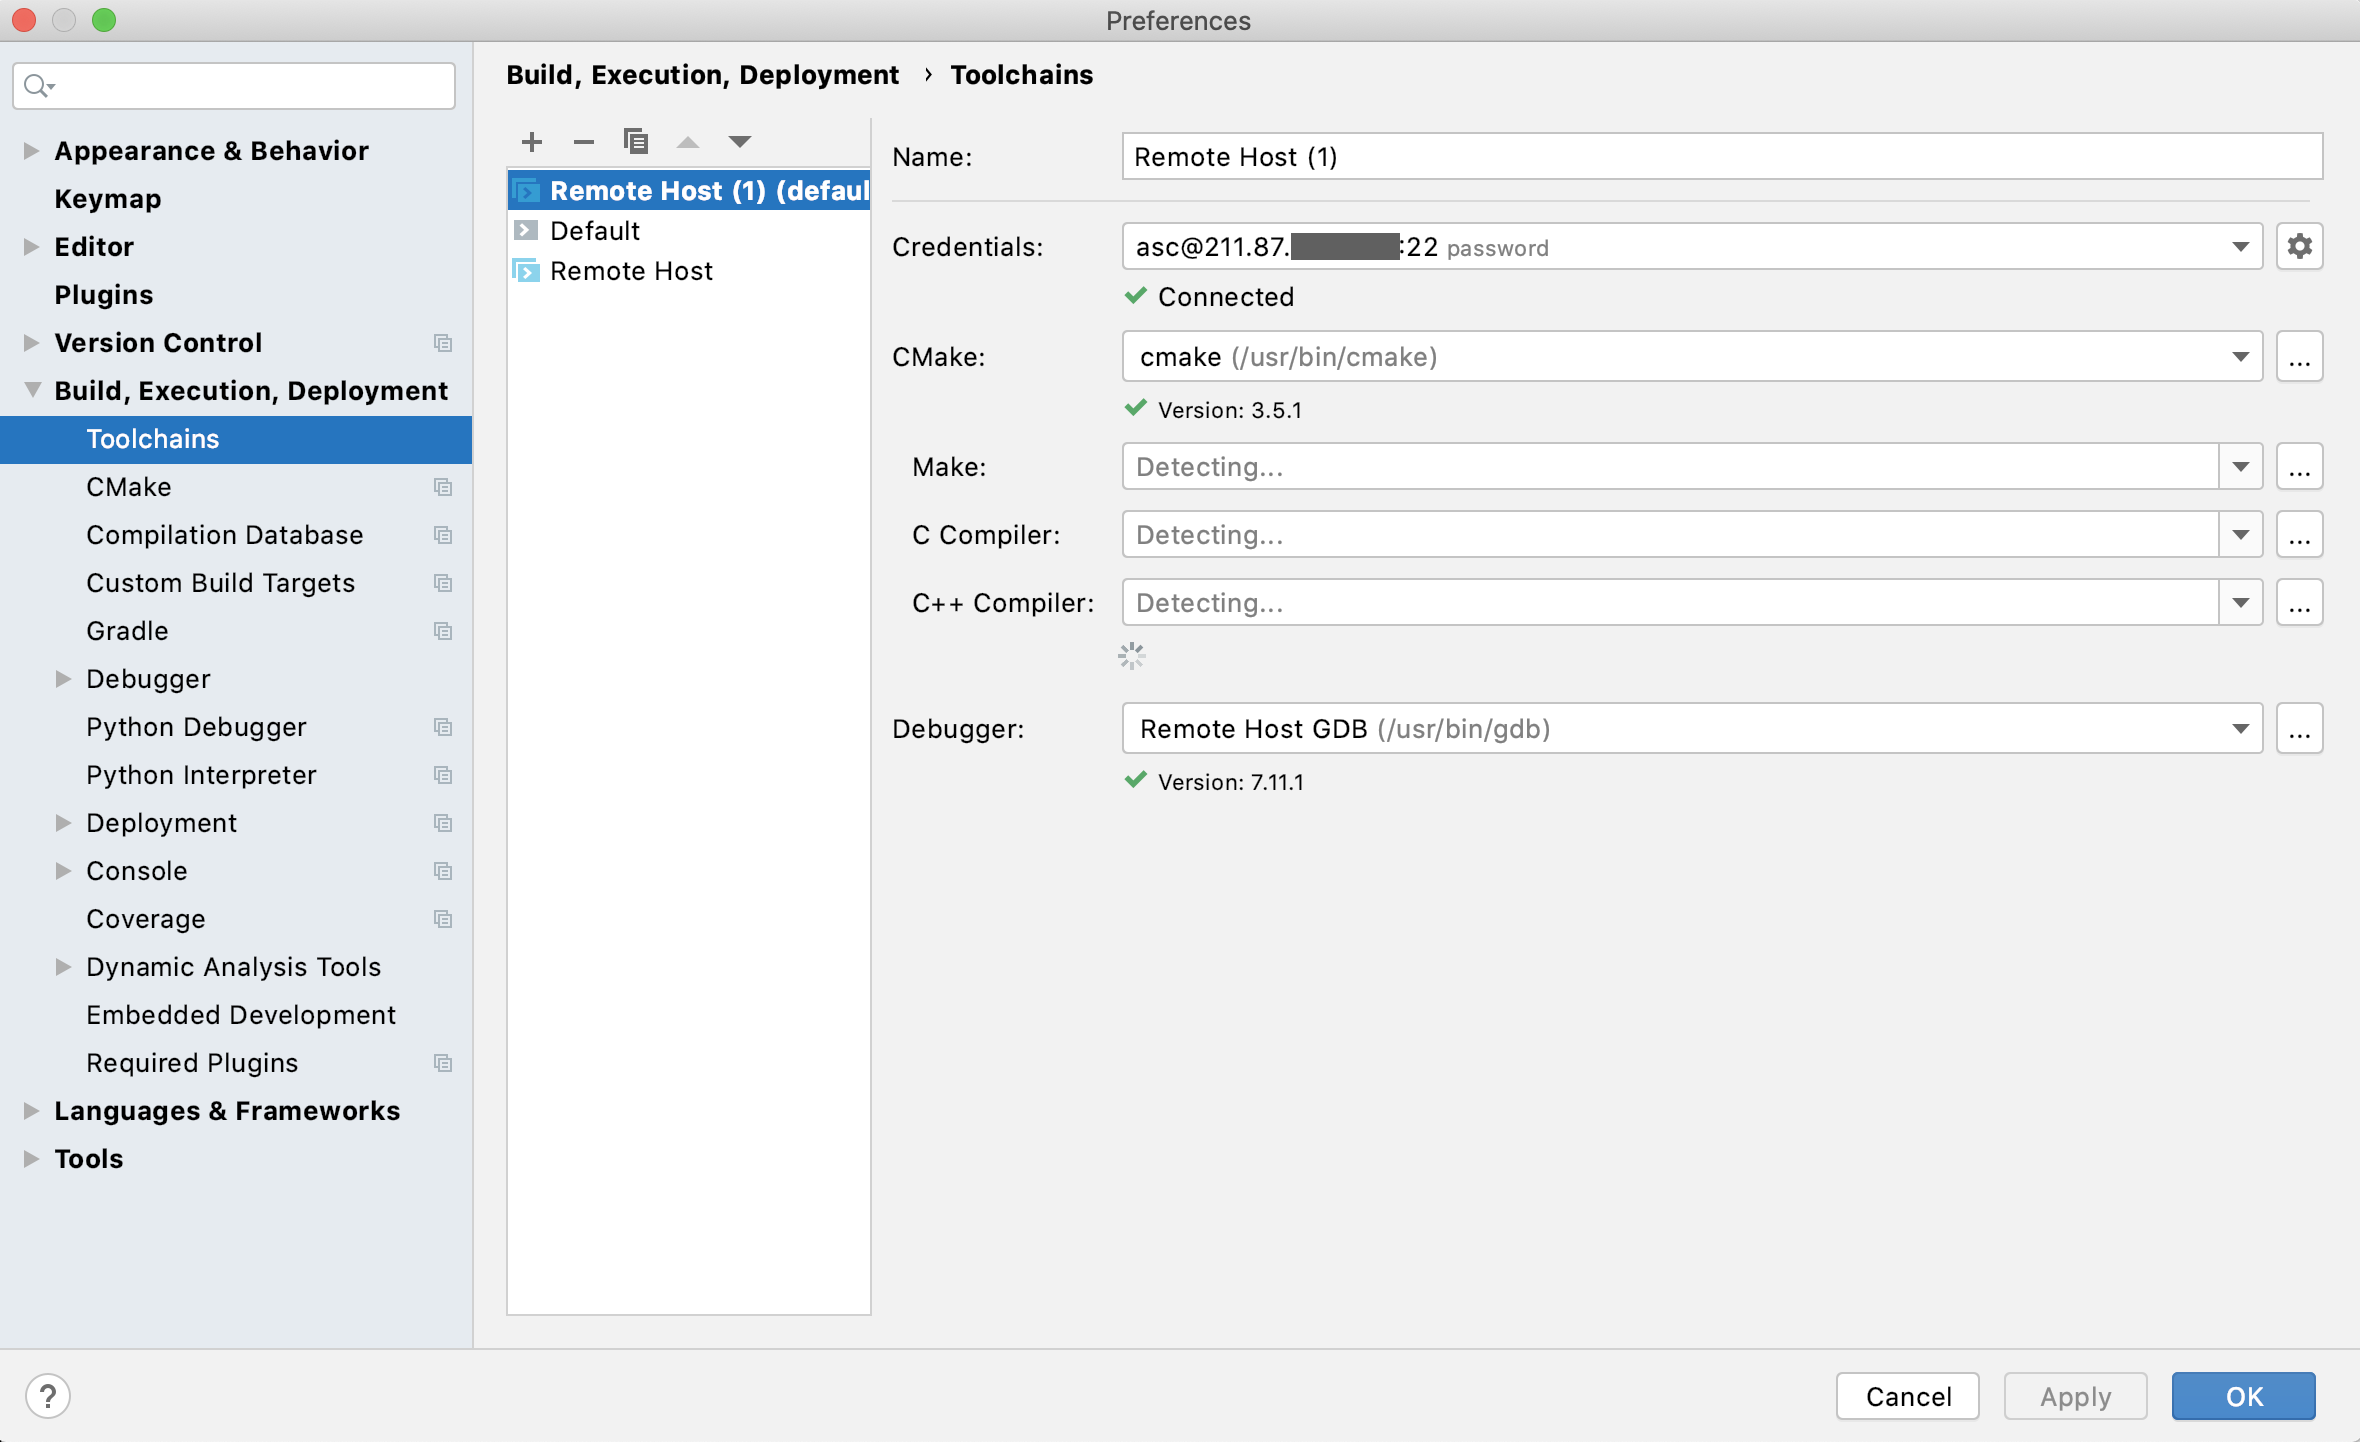
Task: Expand the Appearance & Behavior section
Action: click(31, 151)
